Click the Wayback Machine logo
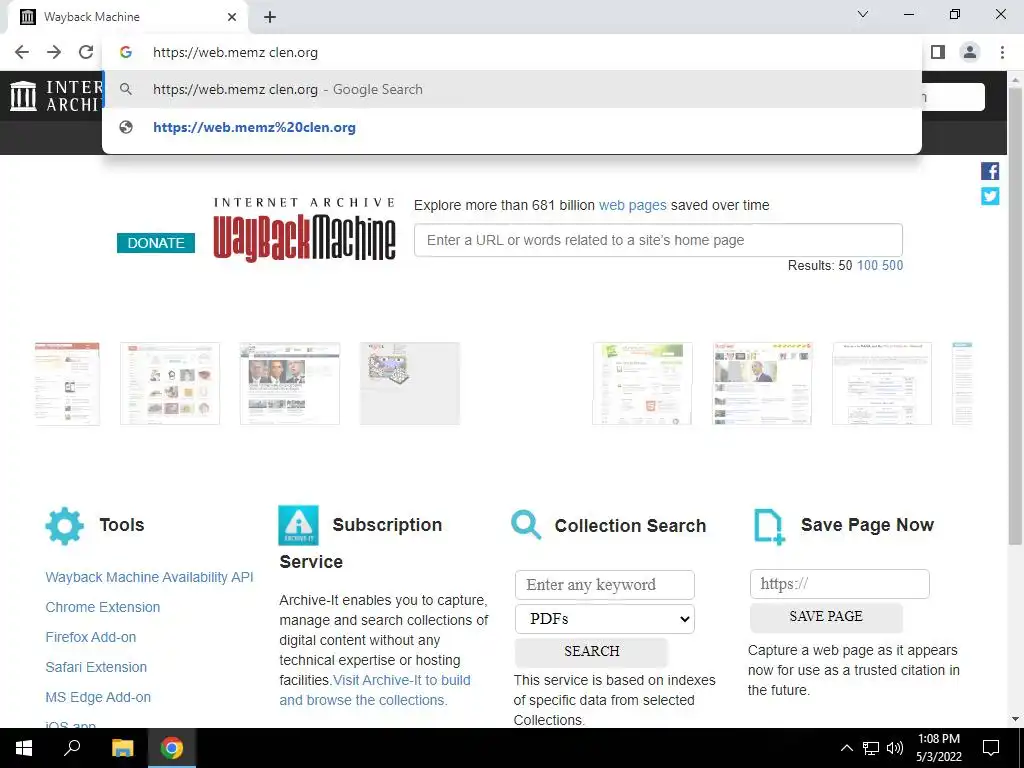This screenshot has width=1024, height=768. pyautogui.click(x=304, y=230)
